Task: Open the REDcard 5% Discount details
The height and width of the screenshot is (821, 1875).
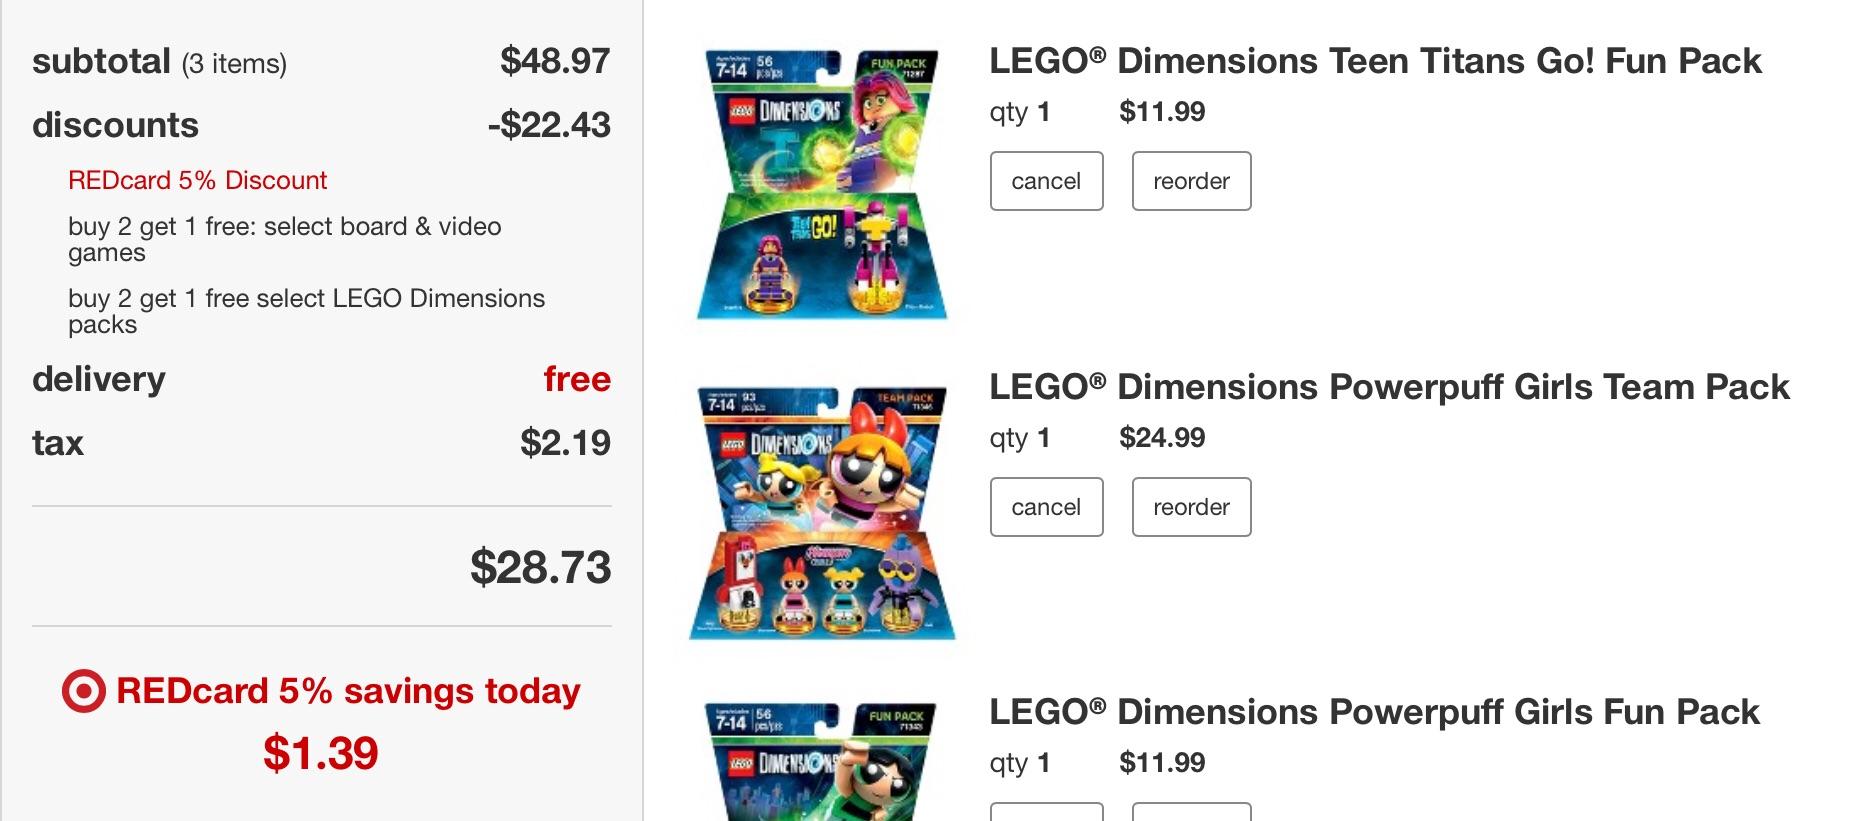Action: tap(197, 180)
